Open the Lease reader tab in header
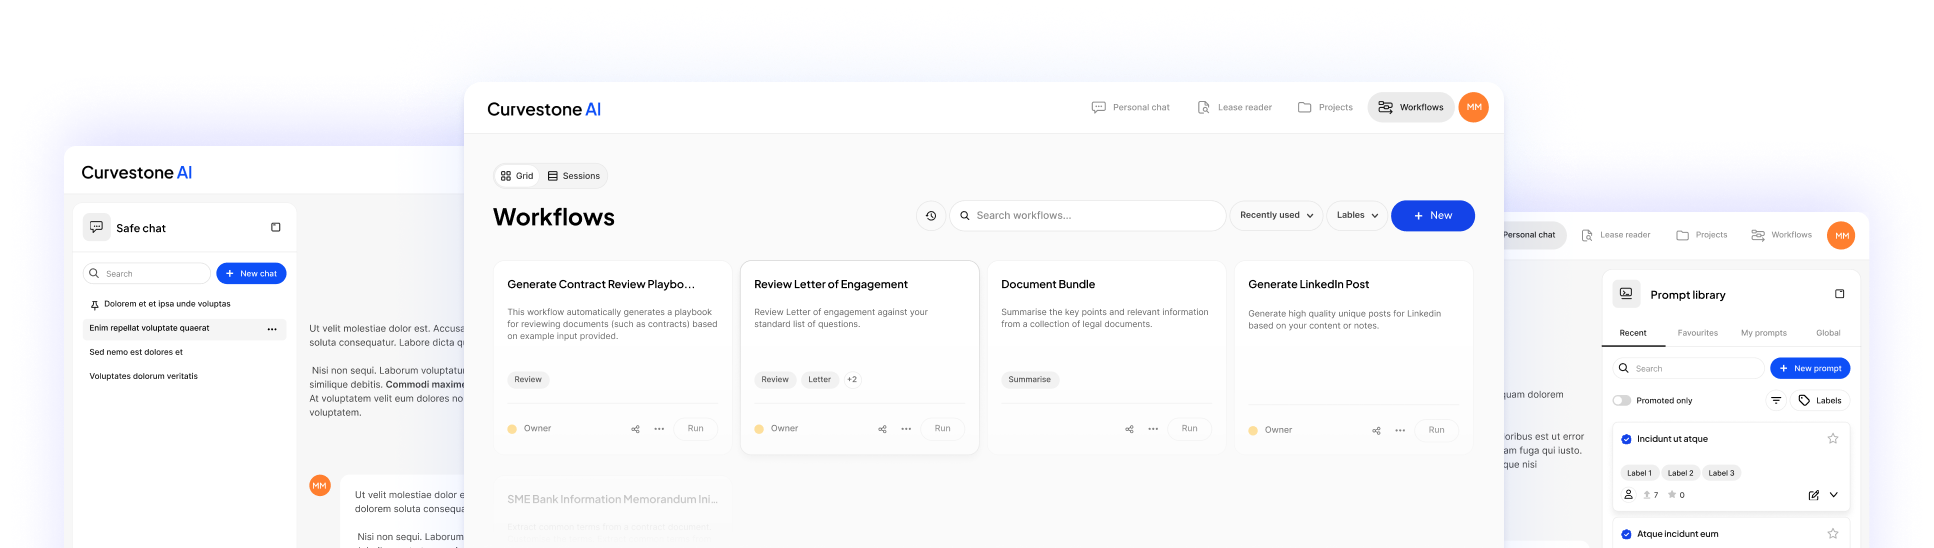The image size is (1934, 548). tap(1235, 108)
